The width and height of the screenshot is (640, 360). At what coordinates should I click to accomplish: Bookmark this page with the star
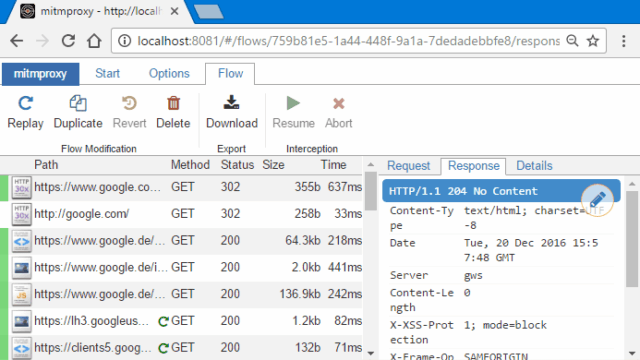593,41
